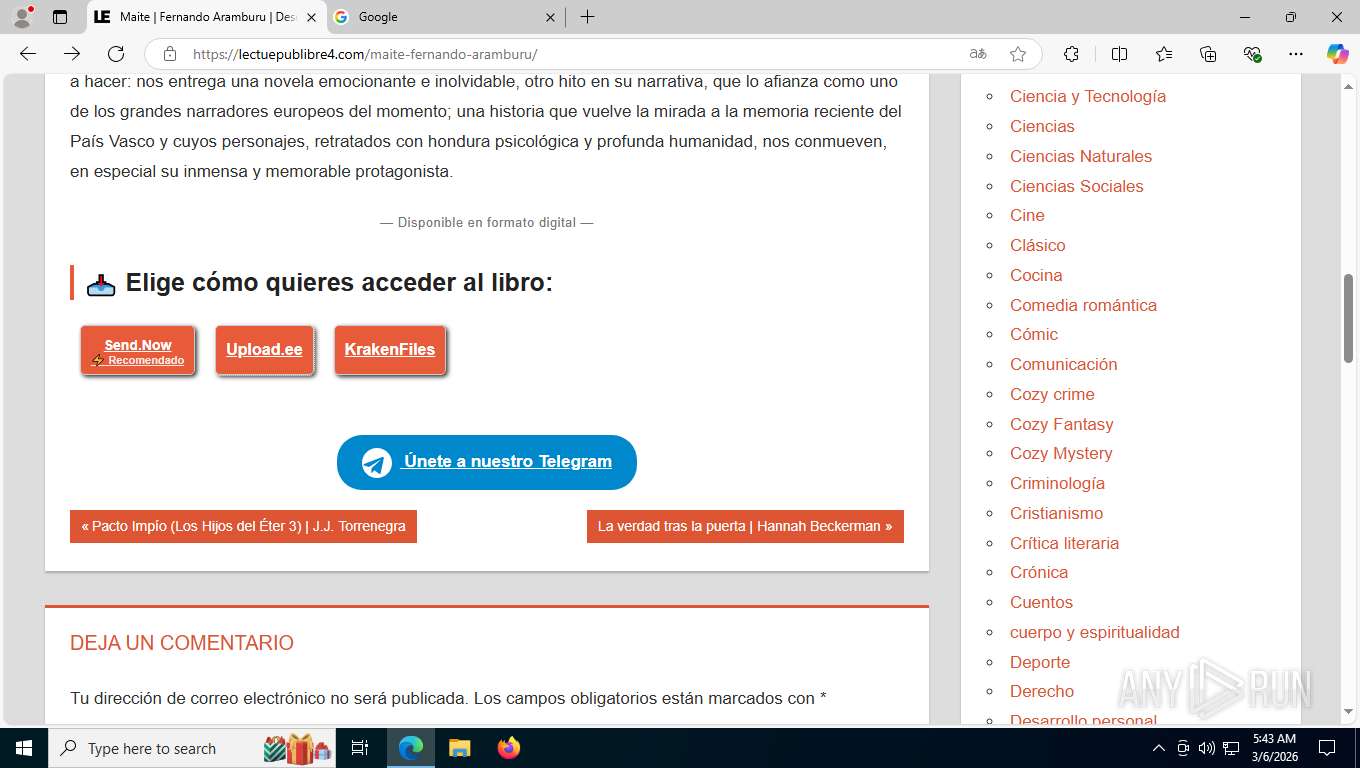Screen dimensions: 1360x768
Task: Show hidden system tray icons
Action: click(1159, 748)
